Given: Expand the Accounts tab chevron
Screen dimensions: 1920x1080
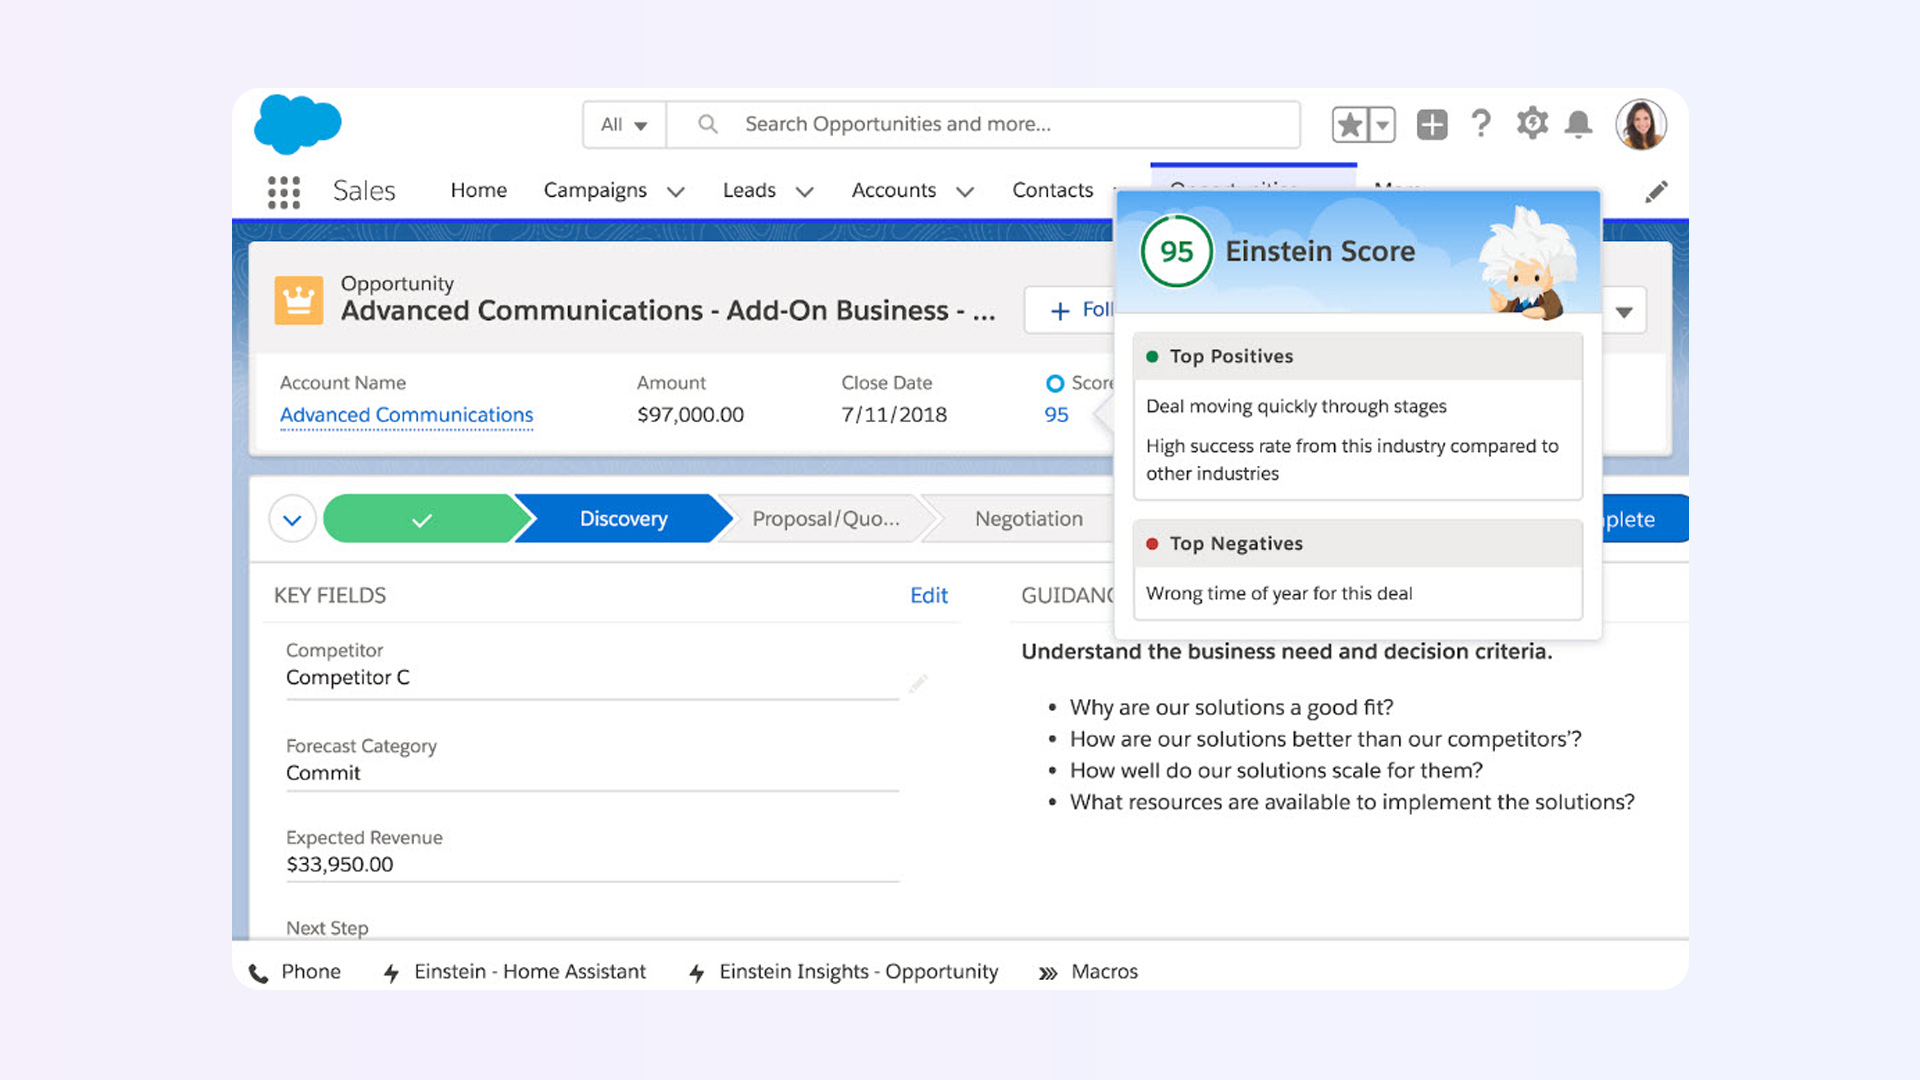Looking at the screenshot, I should [x=965, y=192].
